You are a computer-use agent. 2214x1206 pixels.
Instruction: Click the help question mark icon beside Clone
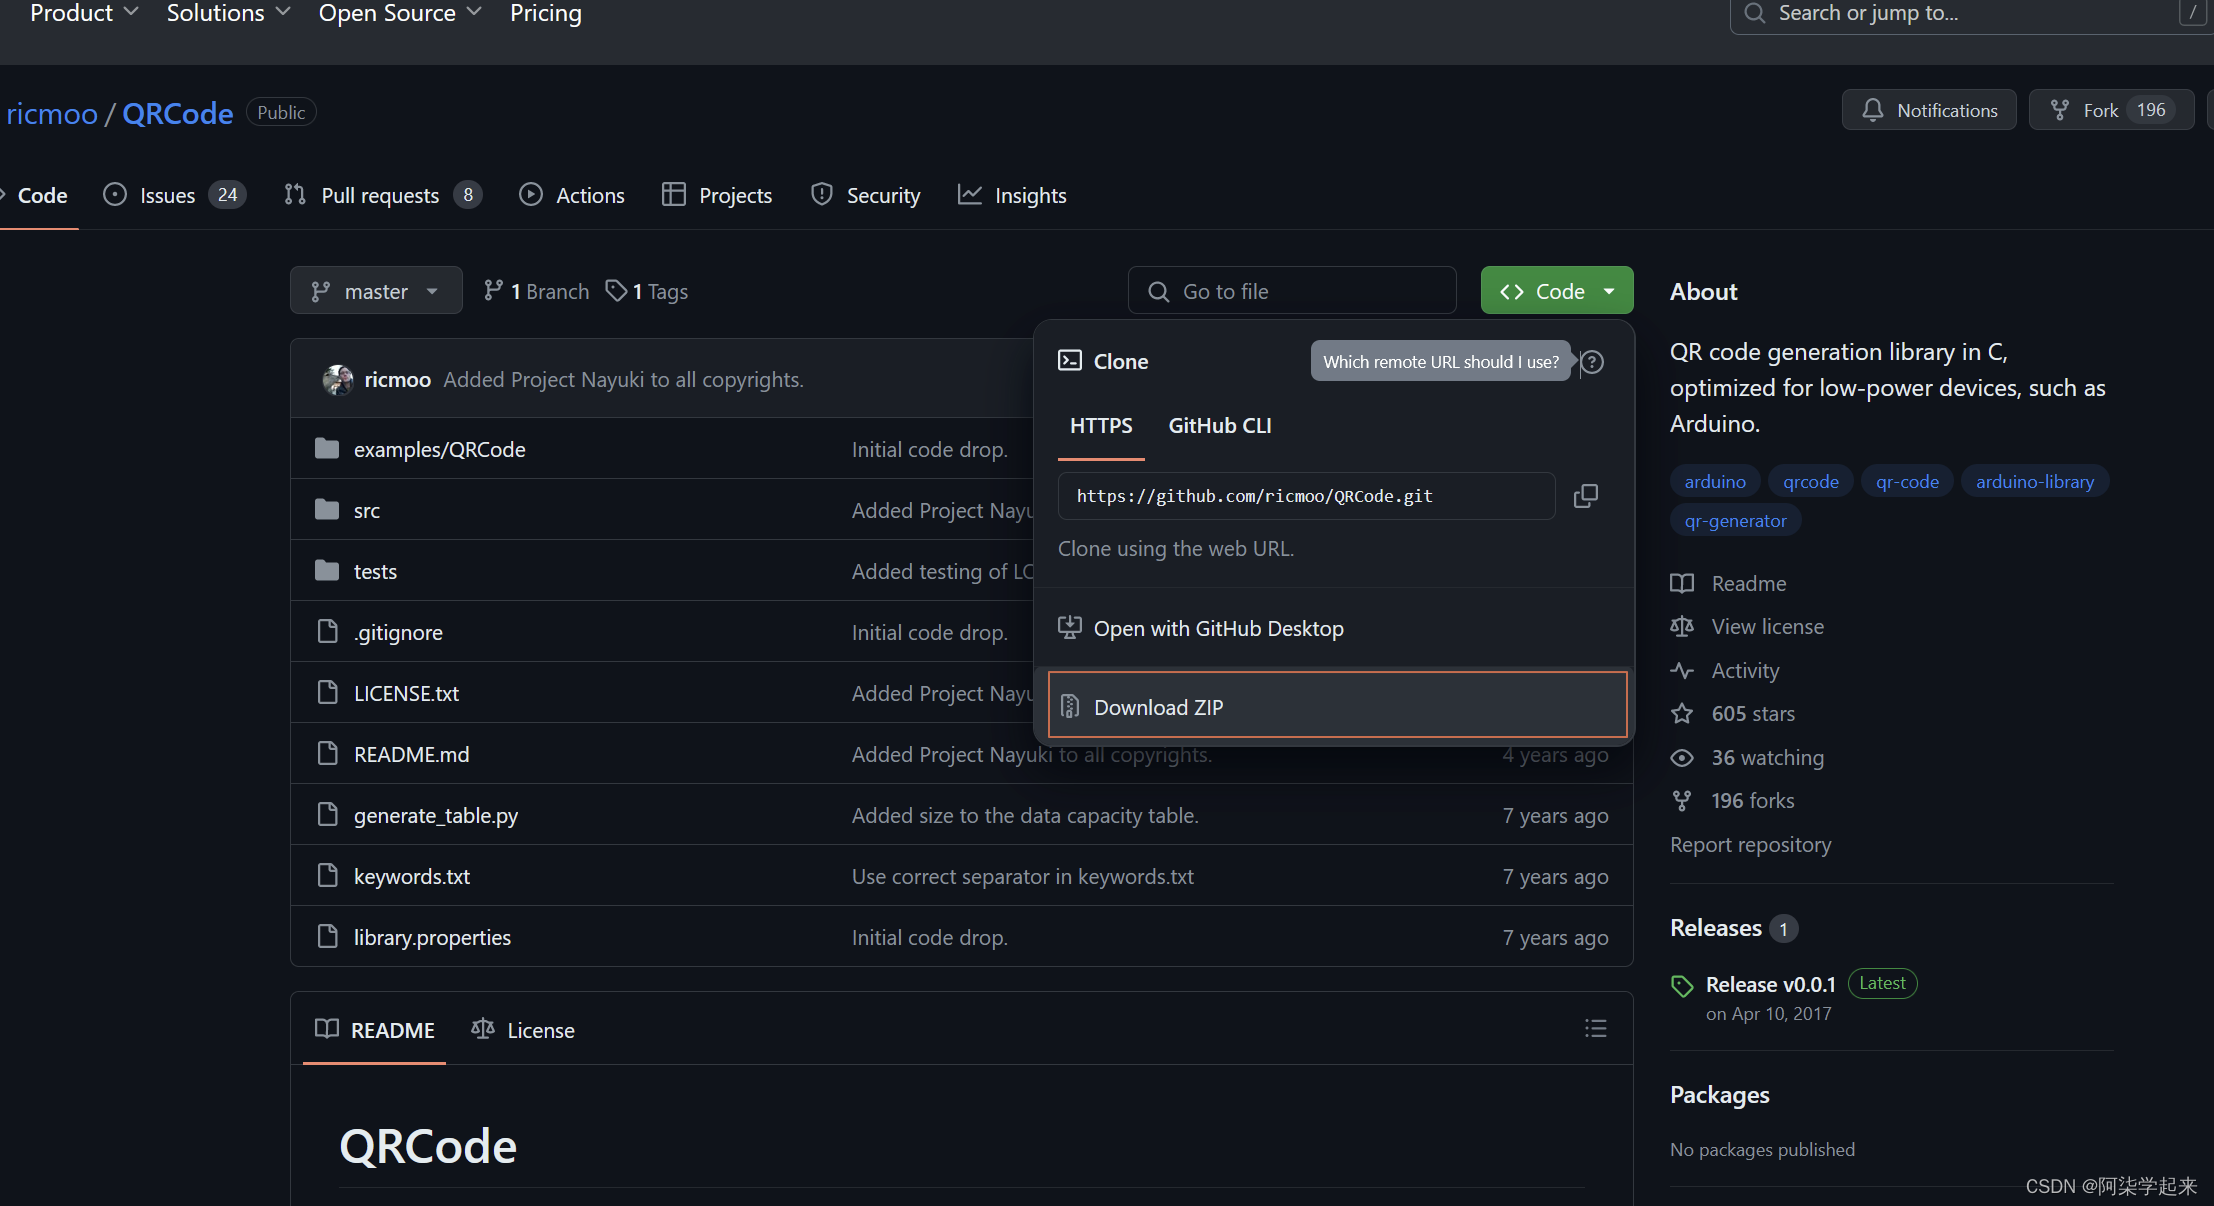tap(1592, 362)
